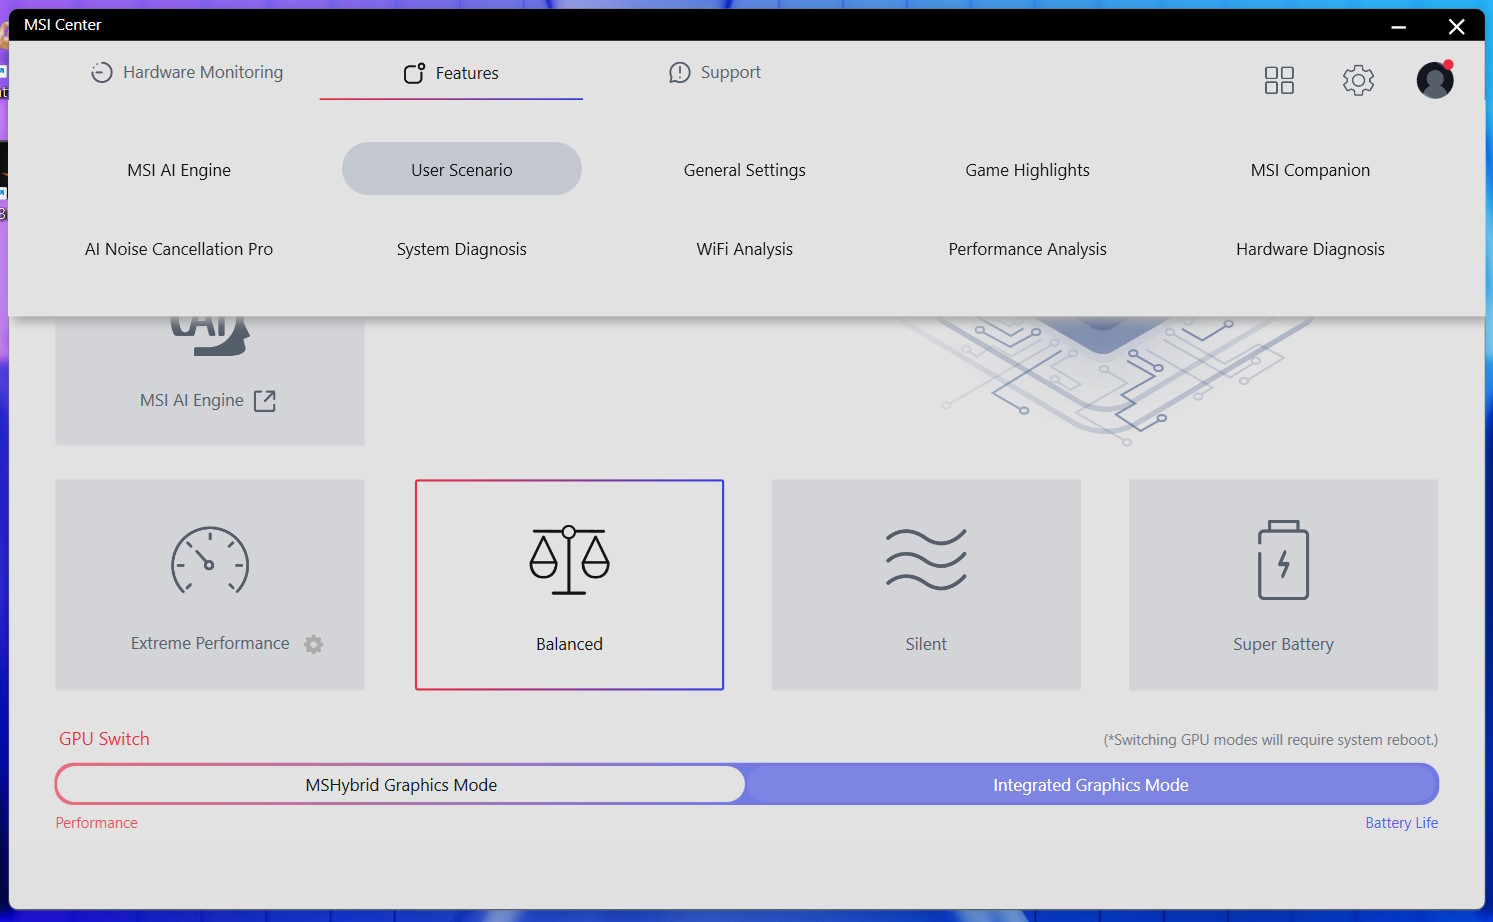Screen dimensions: 1493x922
Task: Open Hardware Diagnosis feature
Action: (x=1311, y=249)
